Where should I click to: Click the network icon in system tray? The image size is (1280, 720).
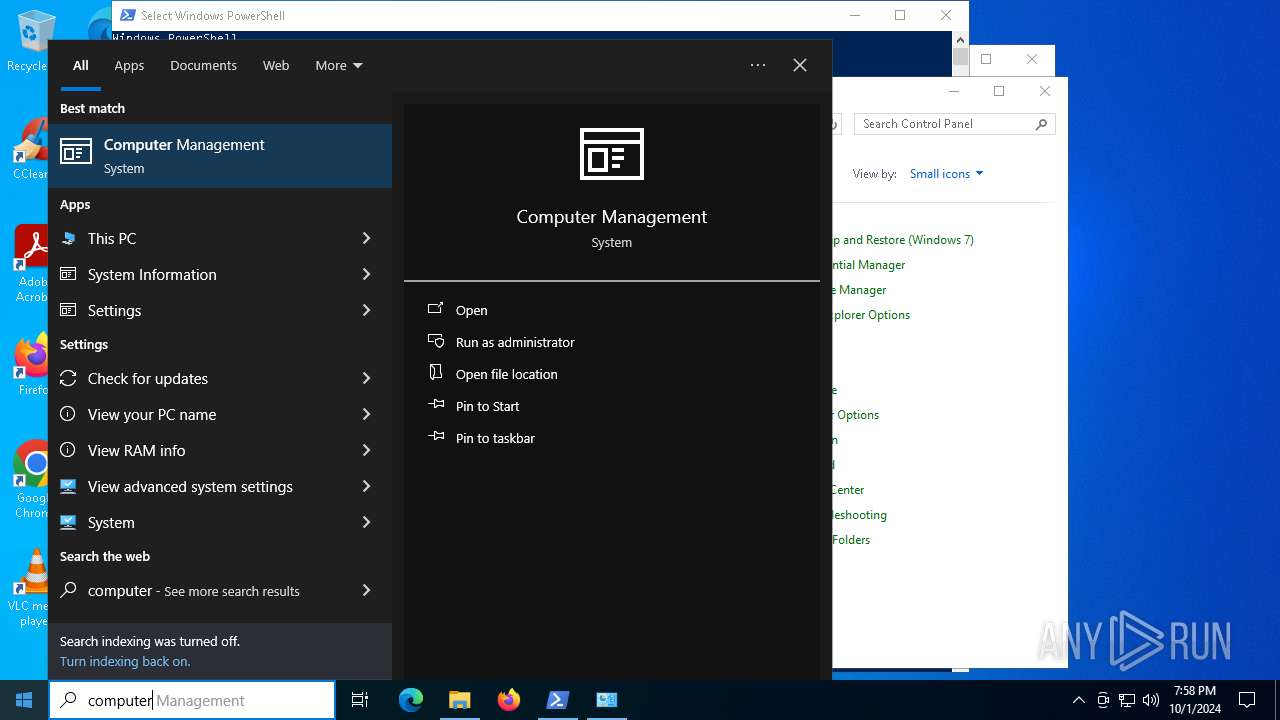tap(1127, 700)
